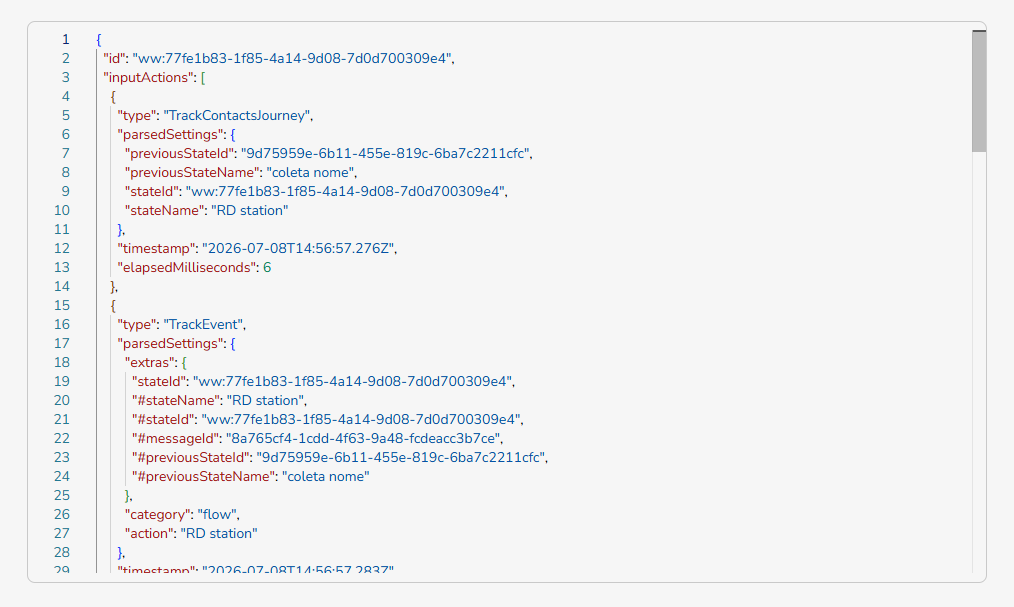1014x607 pixels.
Task: Click messageId value "8a765cf4-1cdd-4f63-9a48-fcdeacc3b7ce"
Action: coord(363,438)
